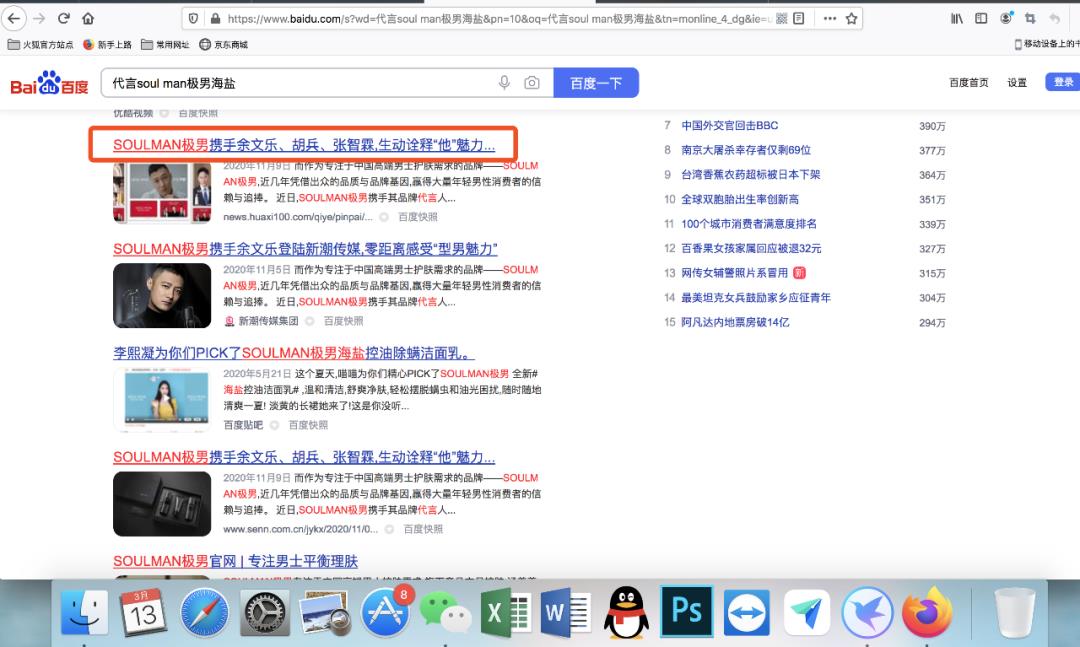The height and width of the screenshot is (647, 1080).
Task: Expand the 火狐官方站点 bookmarks folder
Action: [41, 44]
